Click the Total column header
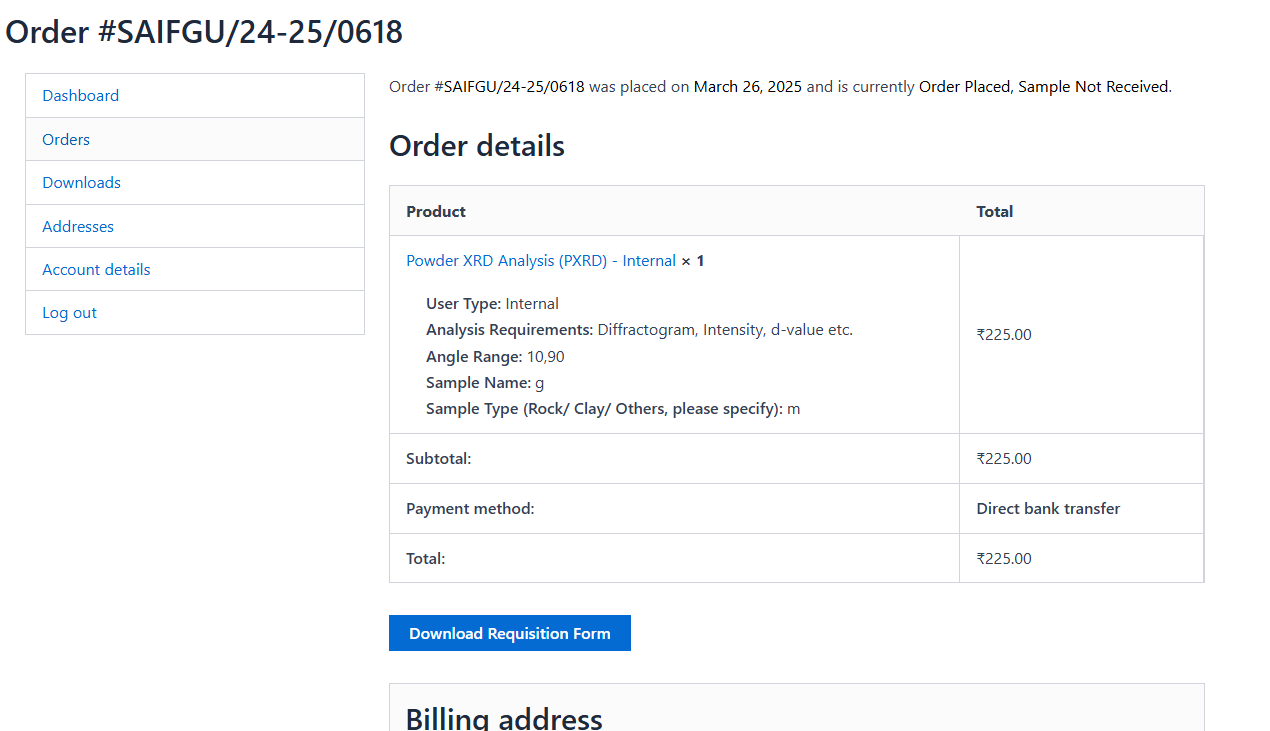 click(x=994, y=212)
